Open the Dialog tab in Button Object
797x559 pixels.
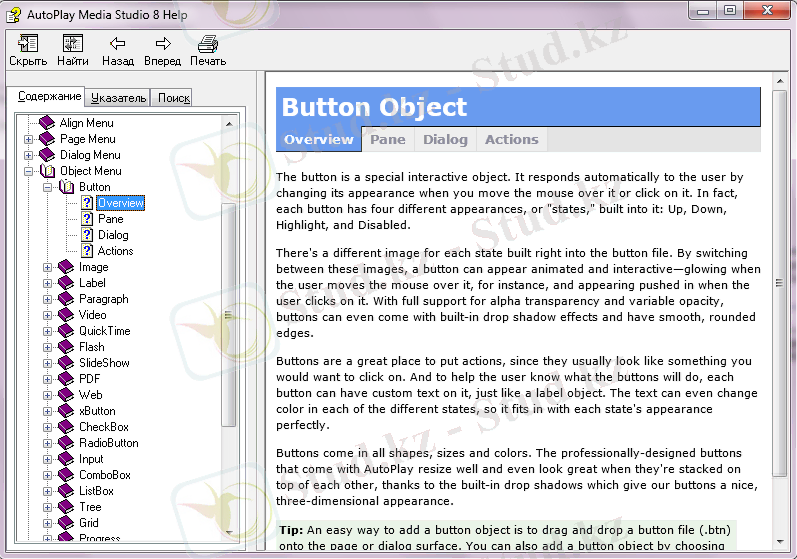(x=445, y=140)
